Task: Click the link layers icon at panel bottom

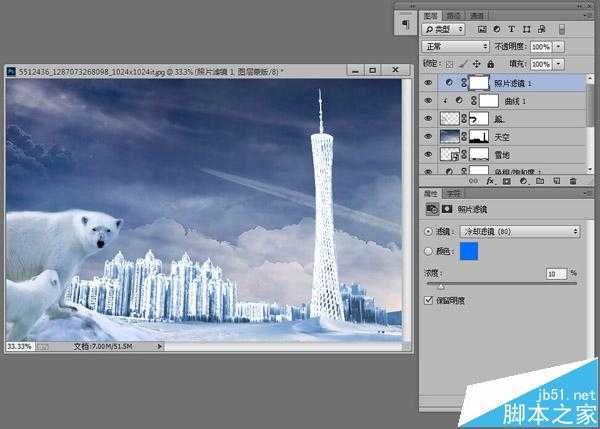Action: [473, 181]
